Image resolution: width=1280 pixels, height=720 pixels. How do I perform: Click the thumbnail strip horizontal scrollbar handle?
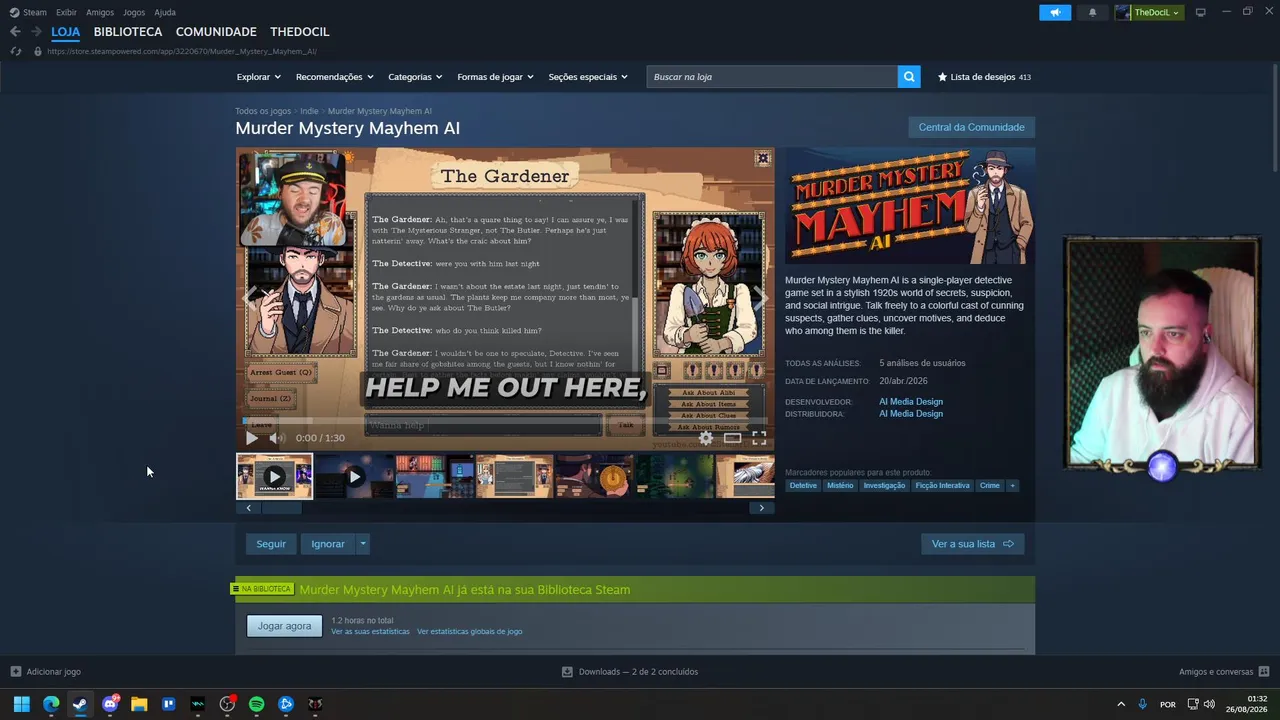click(281, 508)
